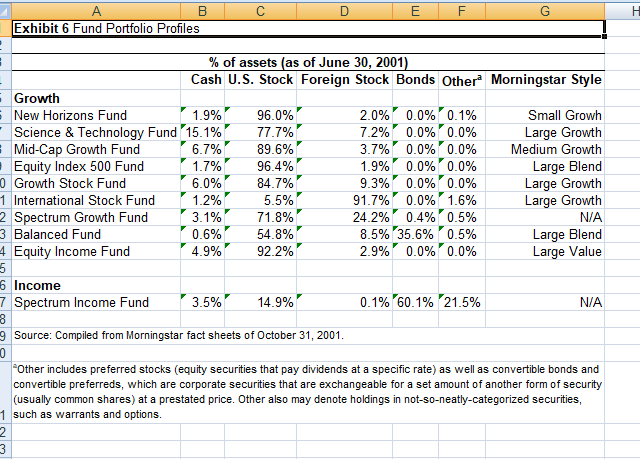Click the 24.2% Foreign Stock value
This screenshot has height=459, width=640.
[344, 217]
